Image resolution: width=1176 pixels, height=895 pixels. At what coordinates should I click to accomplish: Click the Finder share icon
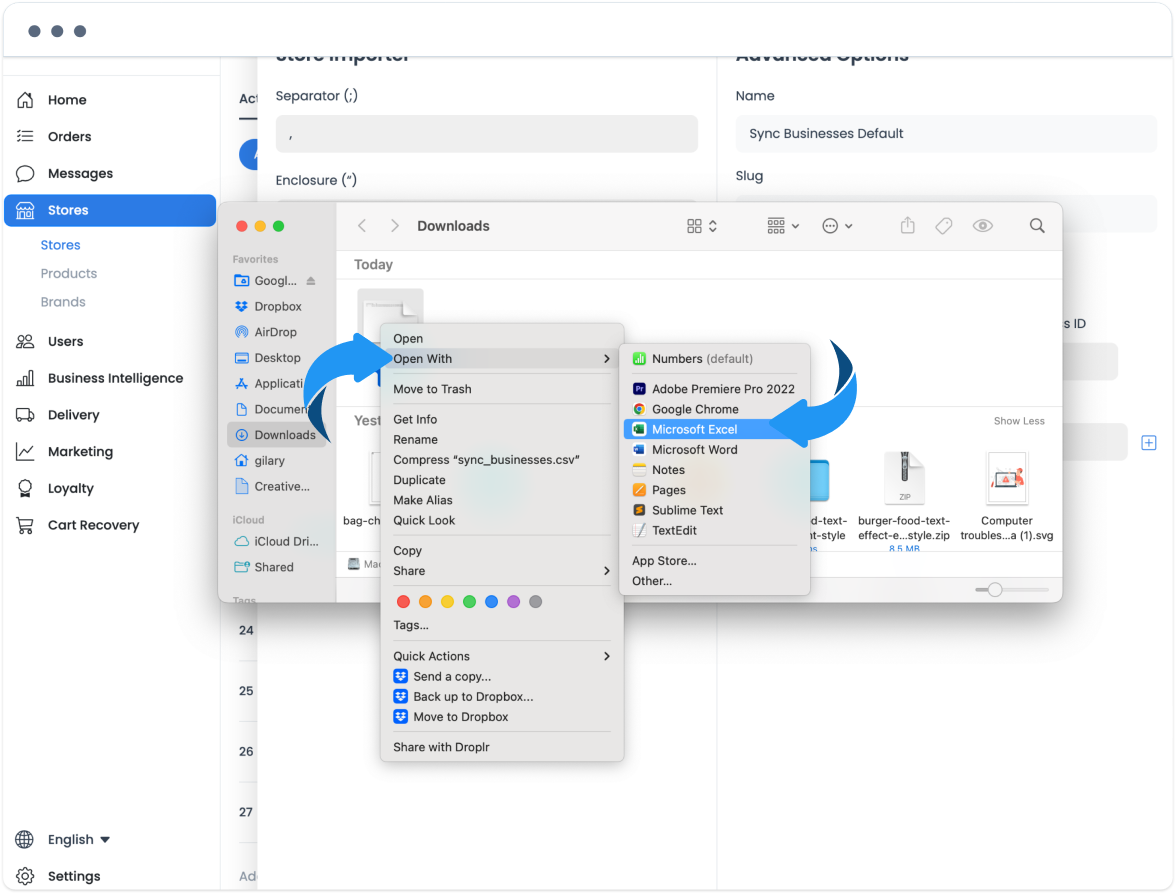(908, 225)
